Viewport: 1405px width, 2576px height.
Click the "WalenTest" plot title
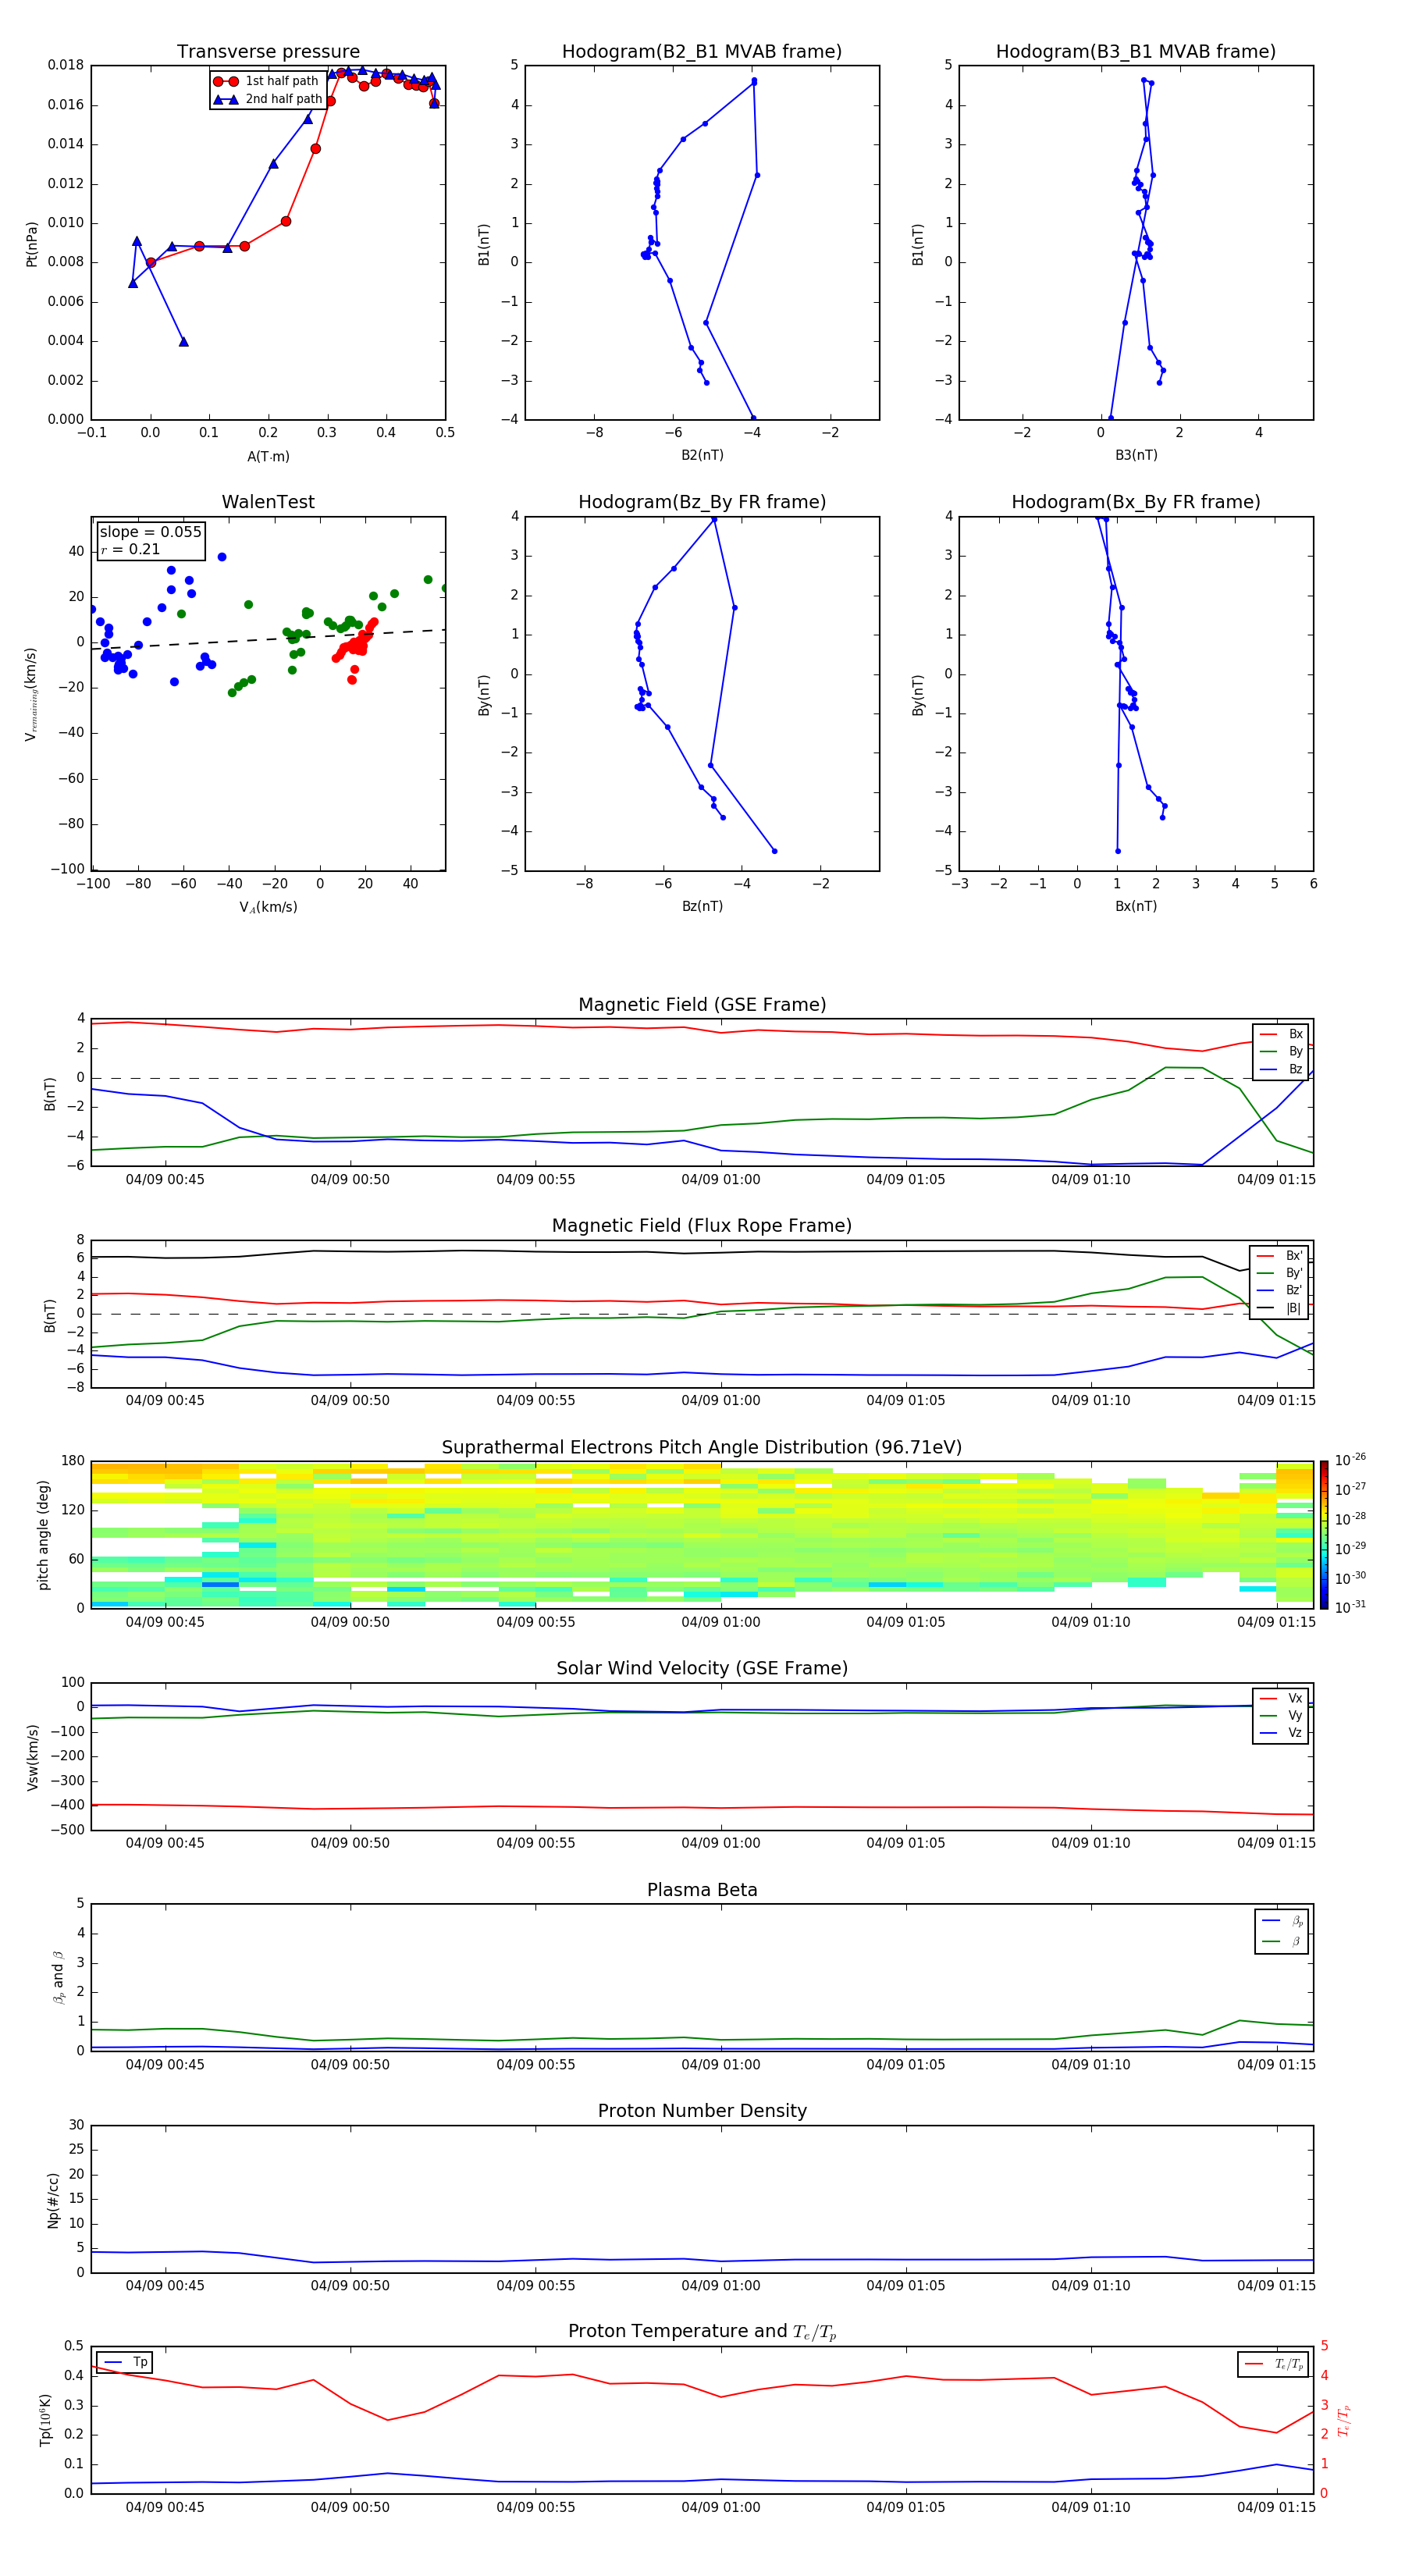(268, 502)
